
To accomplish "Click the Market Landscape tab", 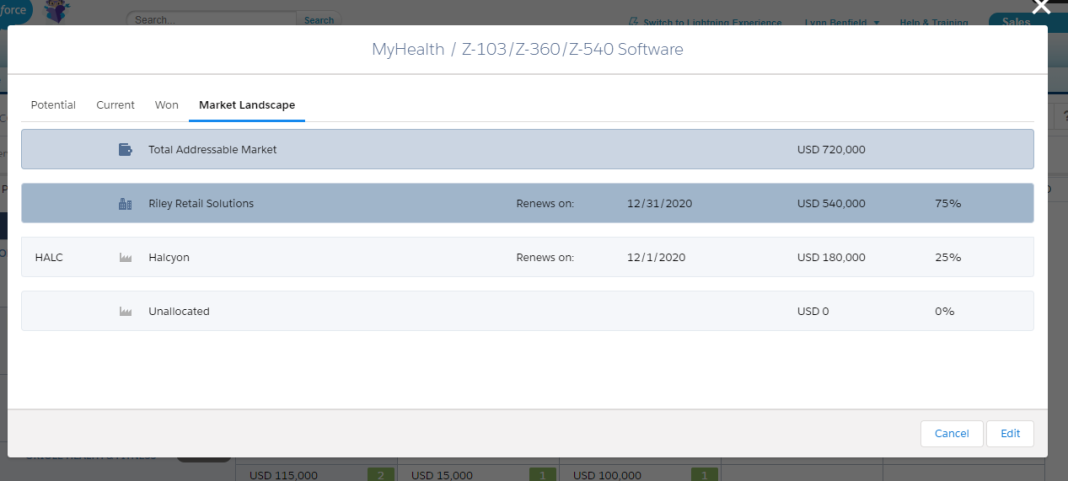I will (247, 105).
